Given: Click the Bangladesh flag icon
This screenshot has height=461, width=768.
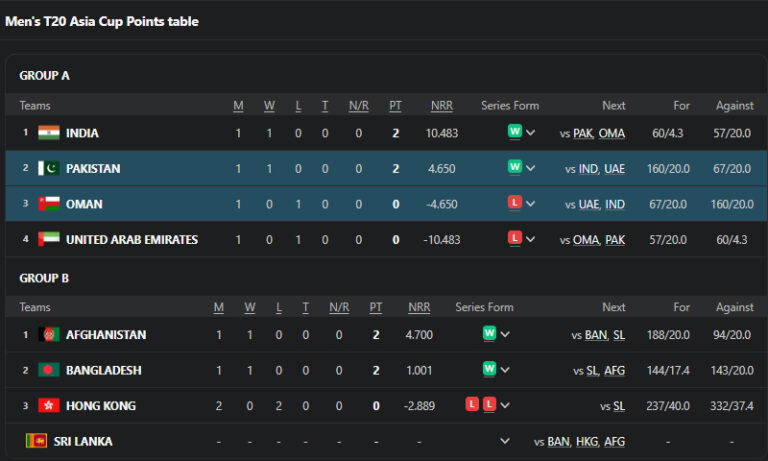Looking at the screenshot, I should (x=49, y=370).
